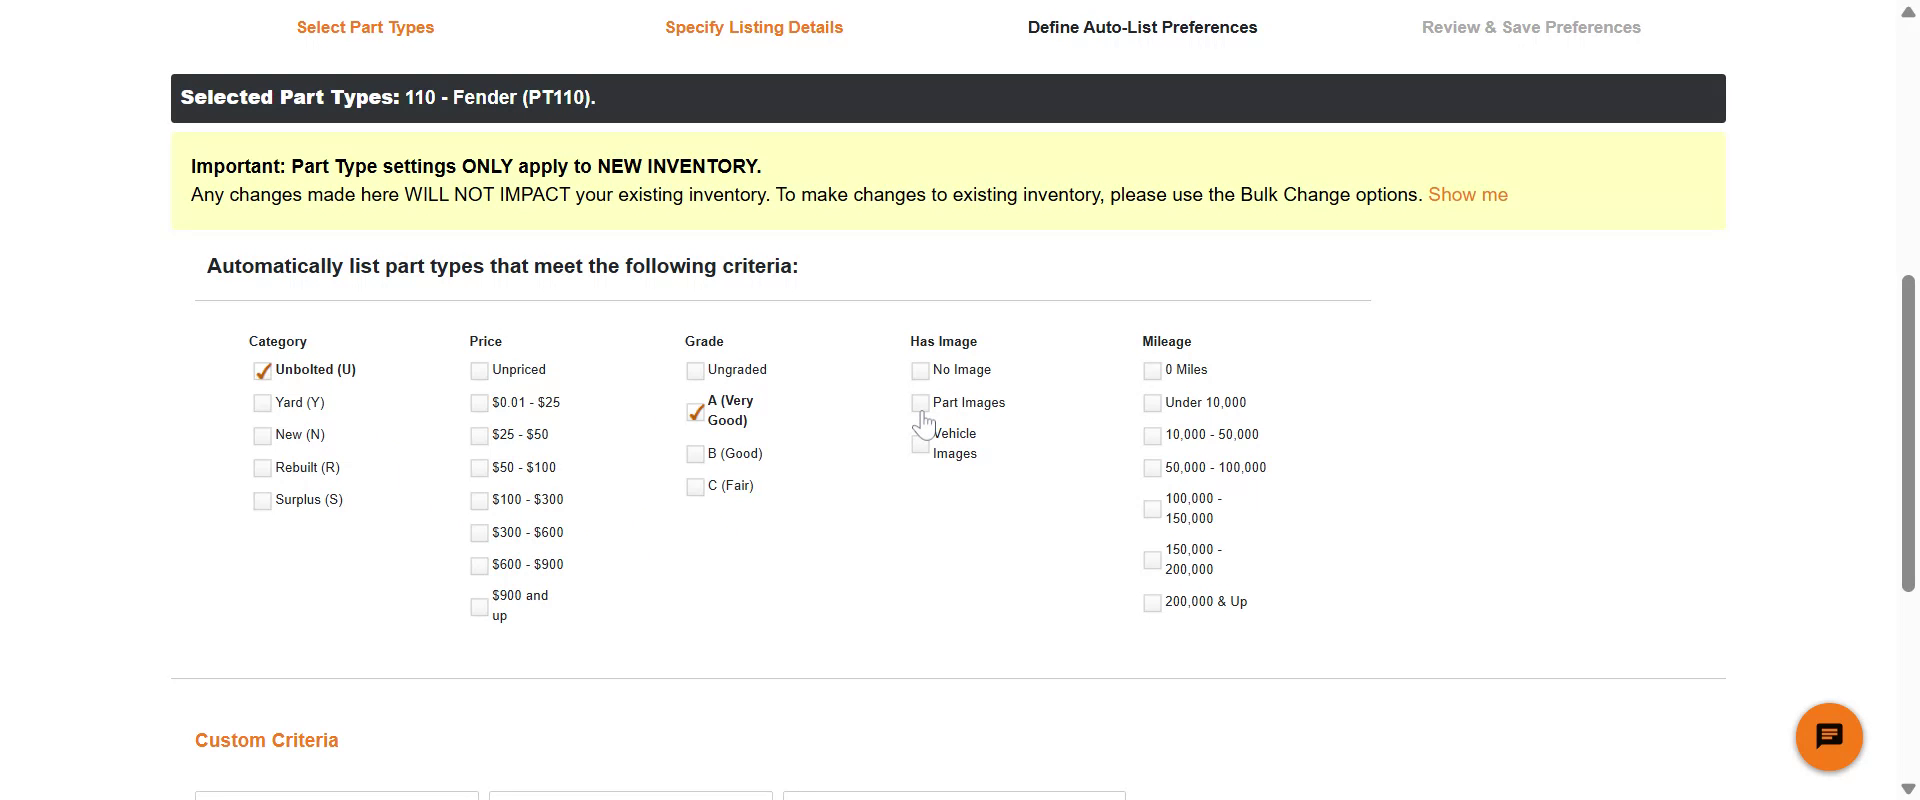Select the Surplus (S) category checkbox
Screen dimensions: 1920x800
tap(262, 501)
